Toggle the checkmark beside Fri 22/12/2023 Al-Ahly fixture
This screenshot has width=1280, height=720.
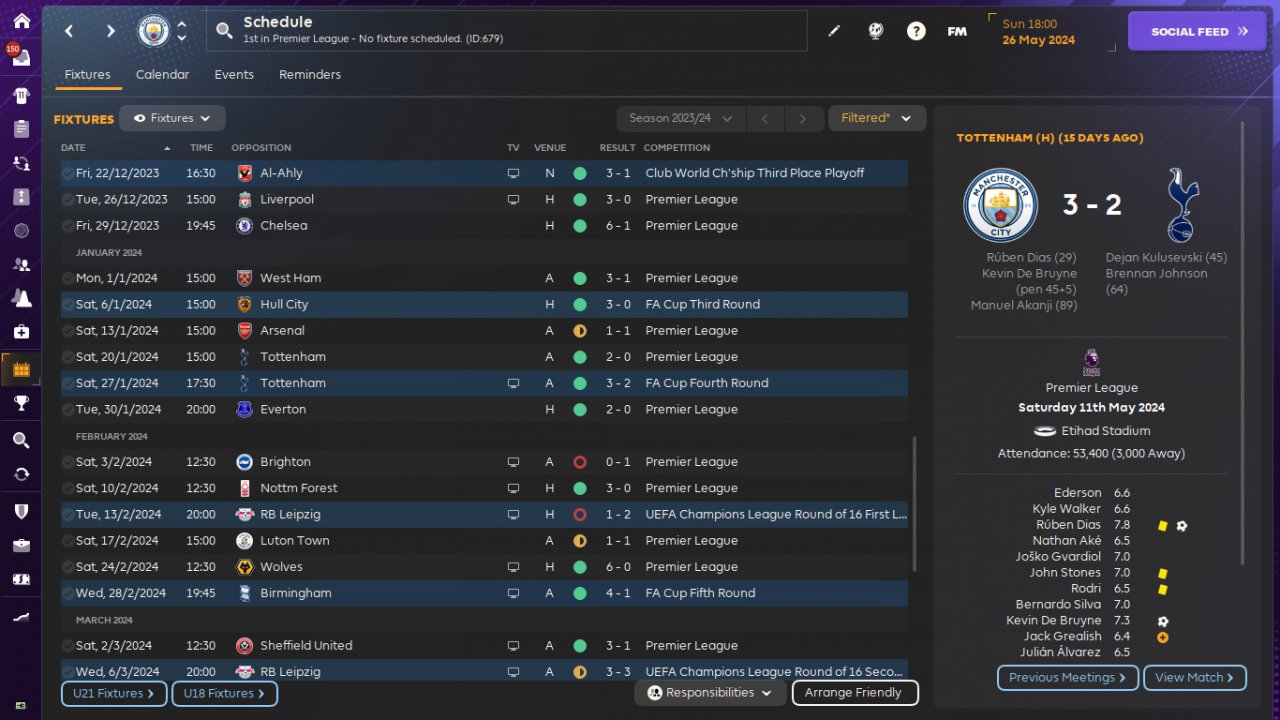67,173
